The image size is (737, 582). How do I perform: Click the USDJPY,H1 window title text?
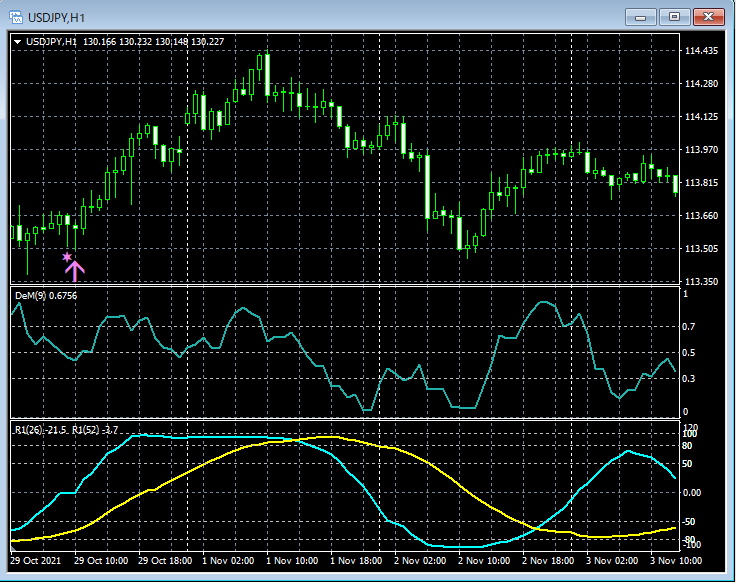coord(56,17)
